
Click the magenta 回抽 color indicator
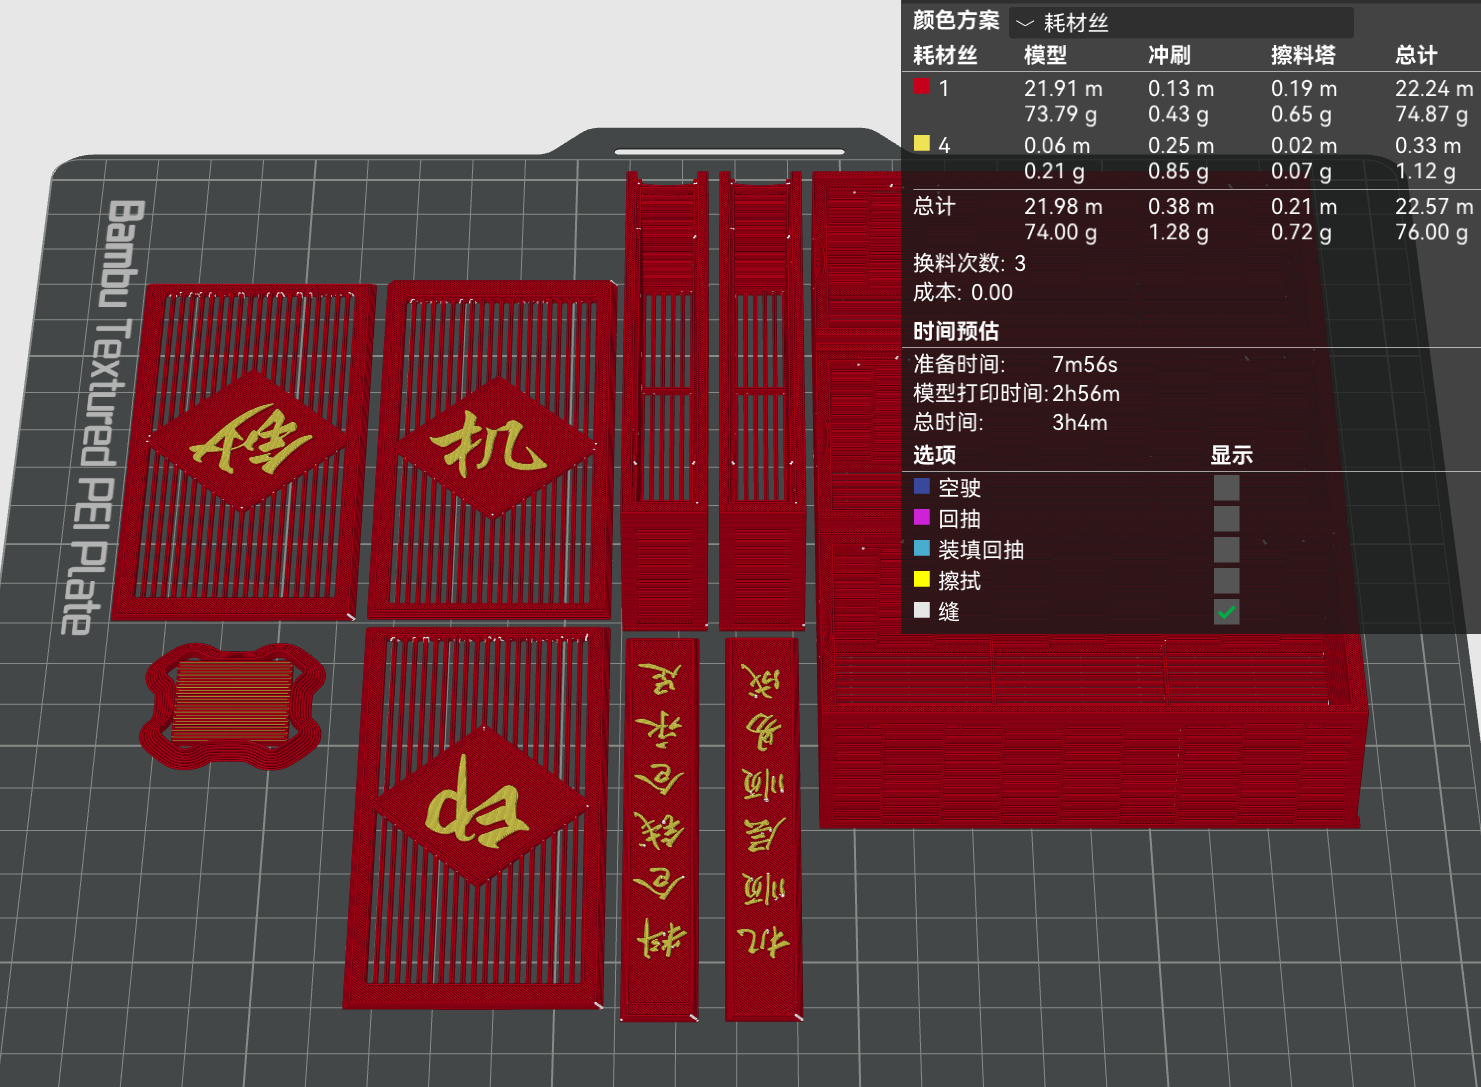[x=922, y=517]
